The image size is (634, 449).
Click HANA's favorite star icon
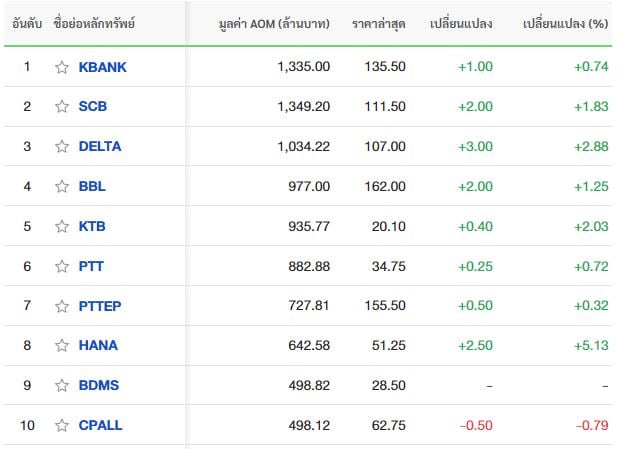coord(62,345)
